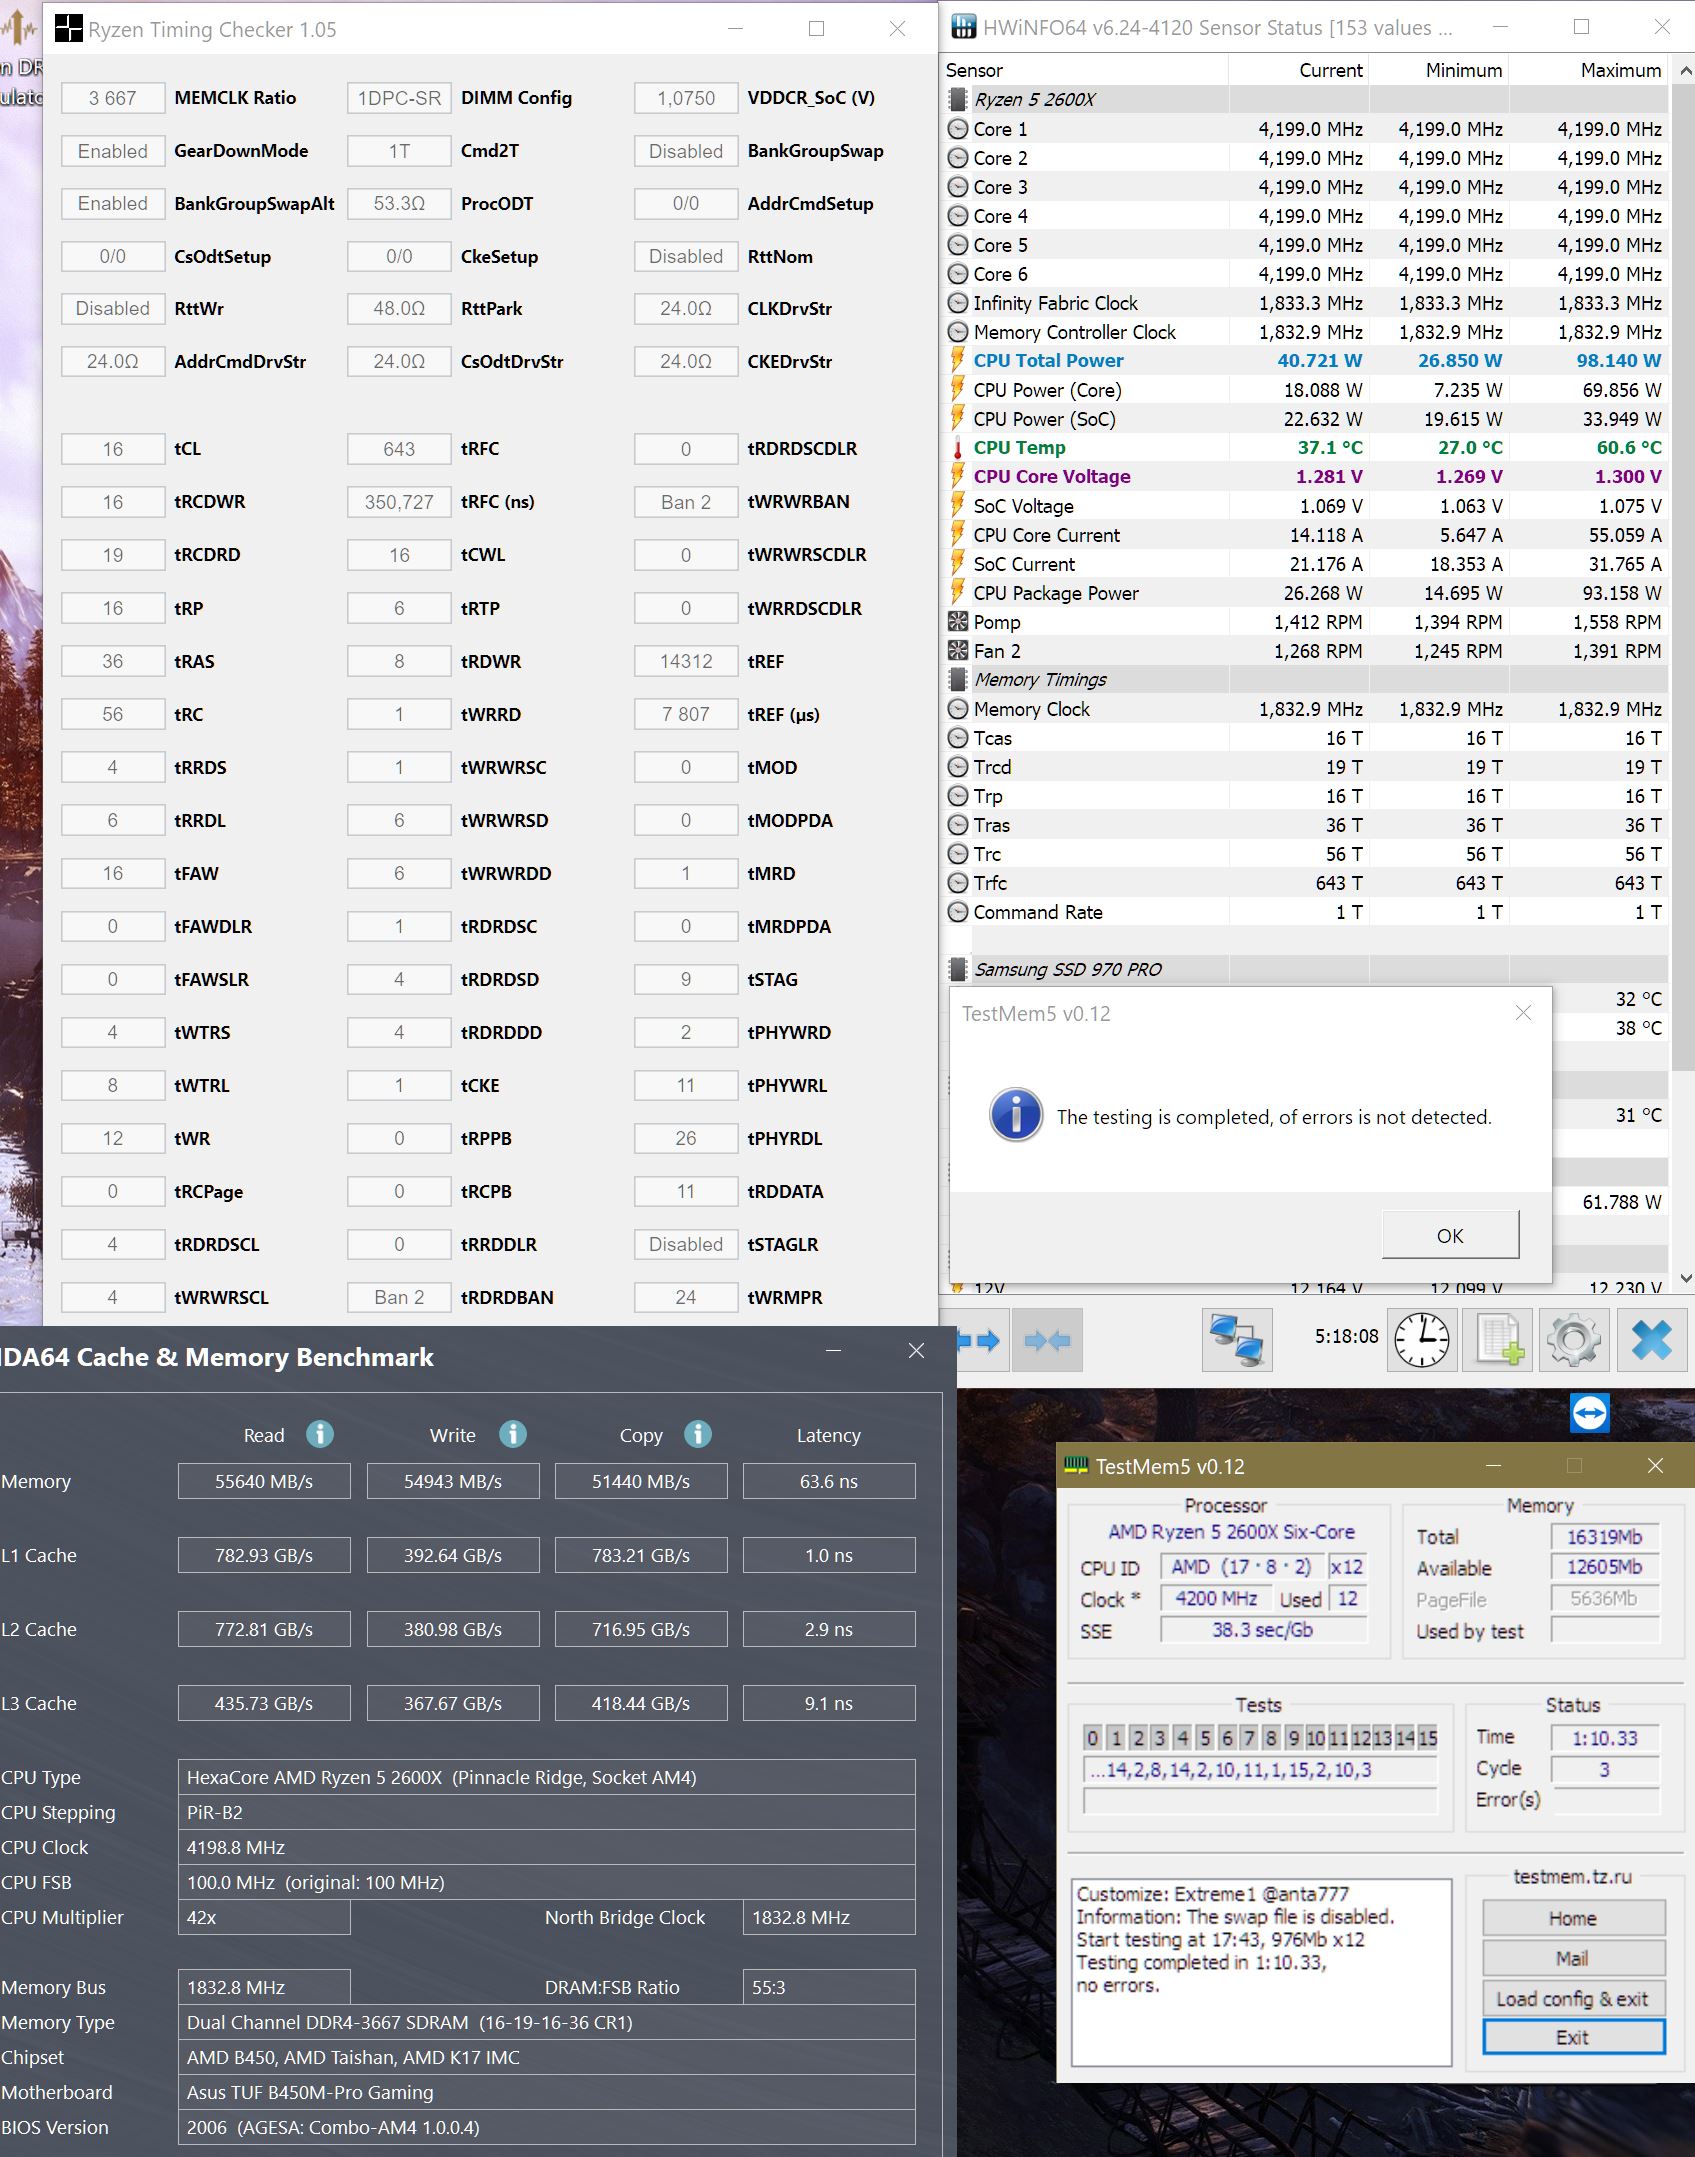Click the info icon next to Copy in AIDA64
This screenshot has width=1695, height=2157.
tap(698, 1434)
